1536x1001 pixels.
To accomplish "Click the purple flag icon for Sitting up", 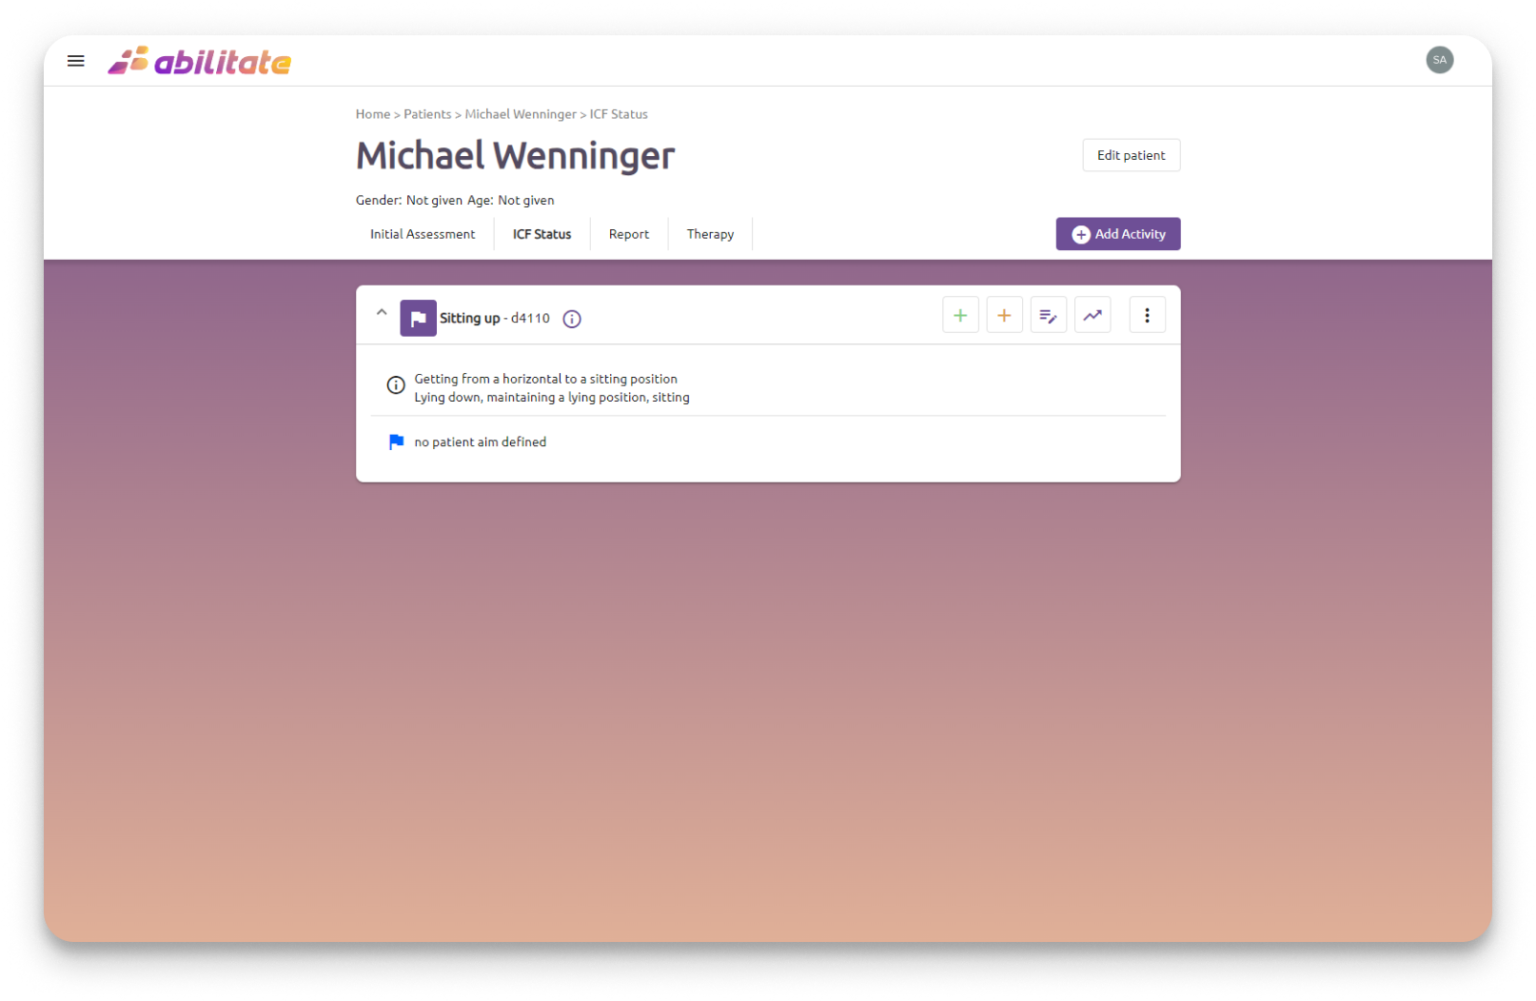I will click(418, 318).
